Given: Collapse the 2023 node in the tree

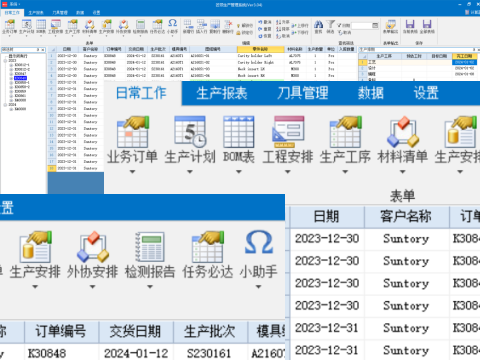Looking at the screenshot, I should coord(5,61).
